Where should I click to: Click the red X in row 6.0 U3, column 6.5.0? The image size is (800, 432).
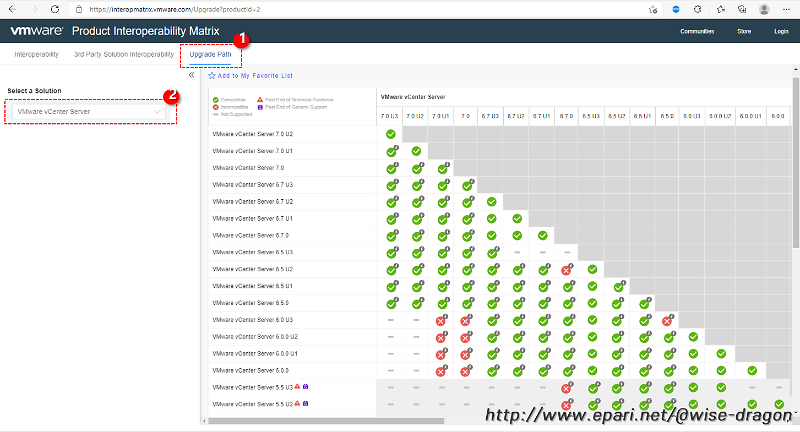pos(667,320)
